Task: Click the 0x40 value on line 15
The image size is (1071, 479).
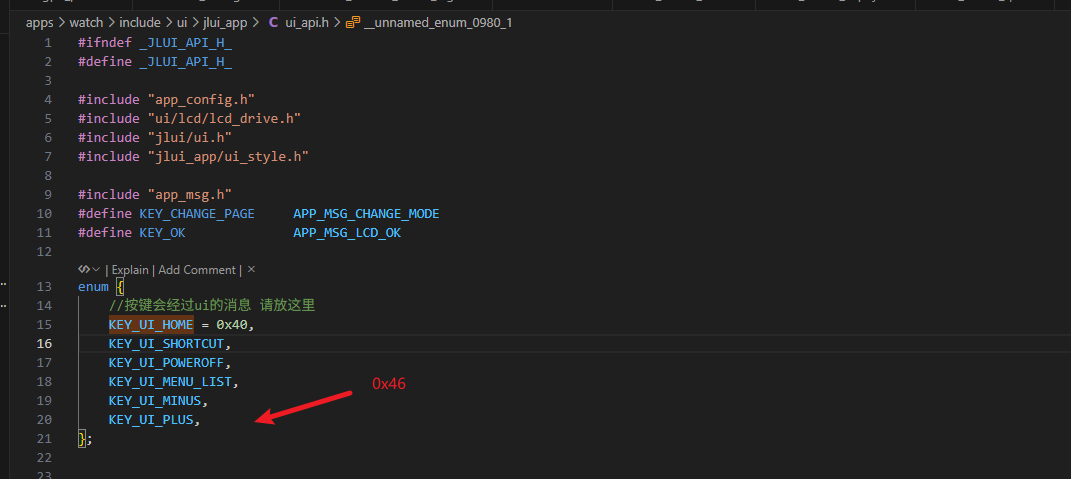Action: coord(232,325)
